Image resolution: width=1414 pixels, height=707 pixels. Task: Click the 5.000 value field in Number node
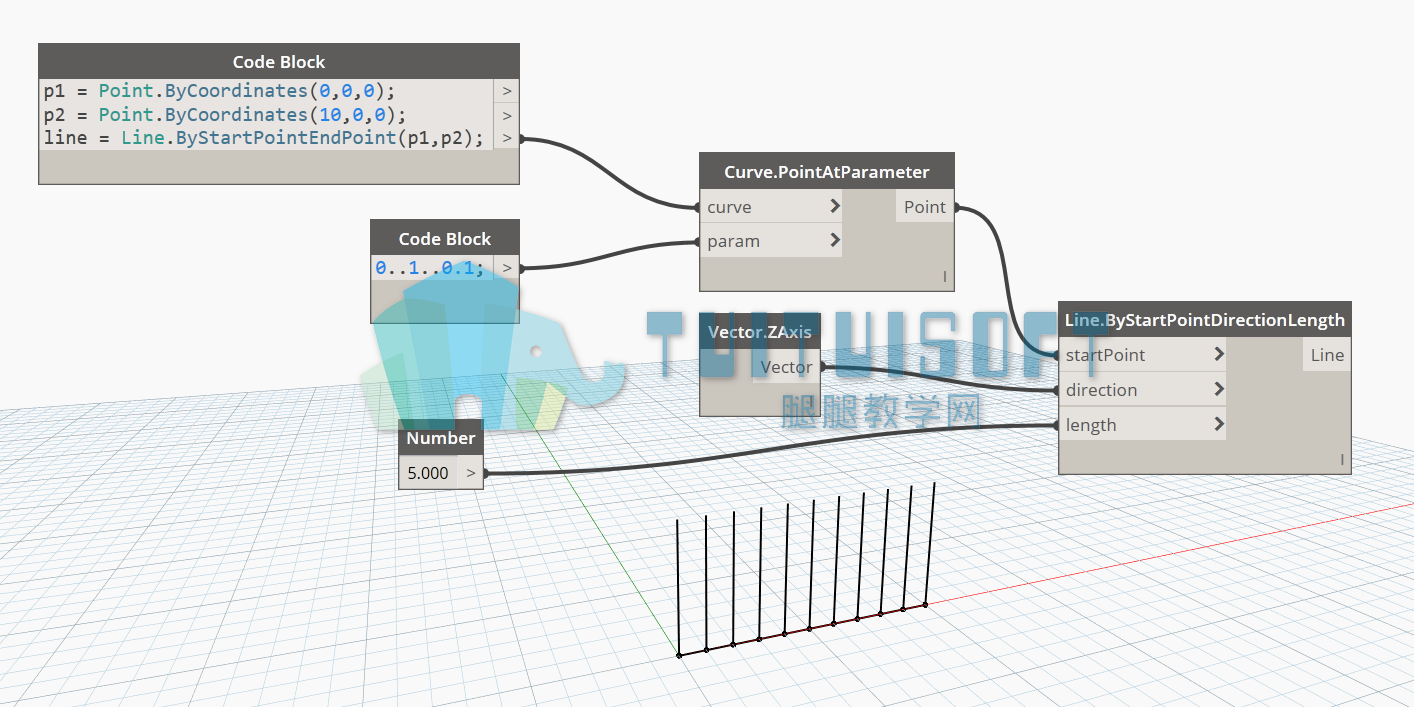coord(428,473)
